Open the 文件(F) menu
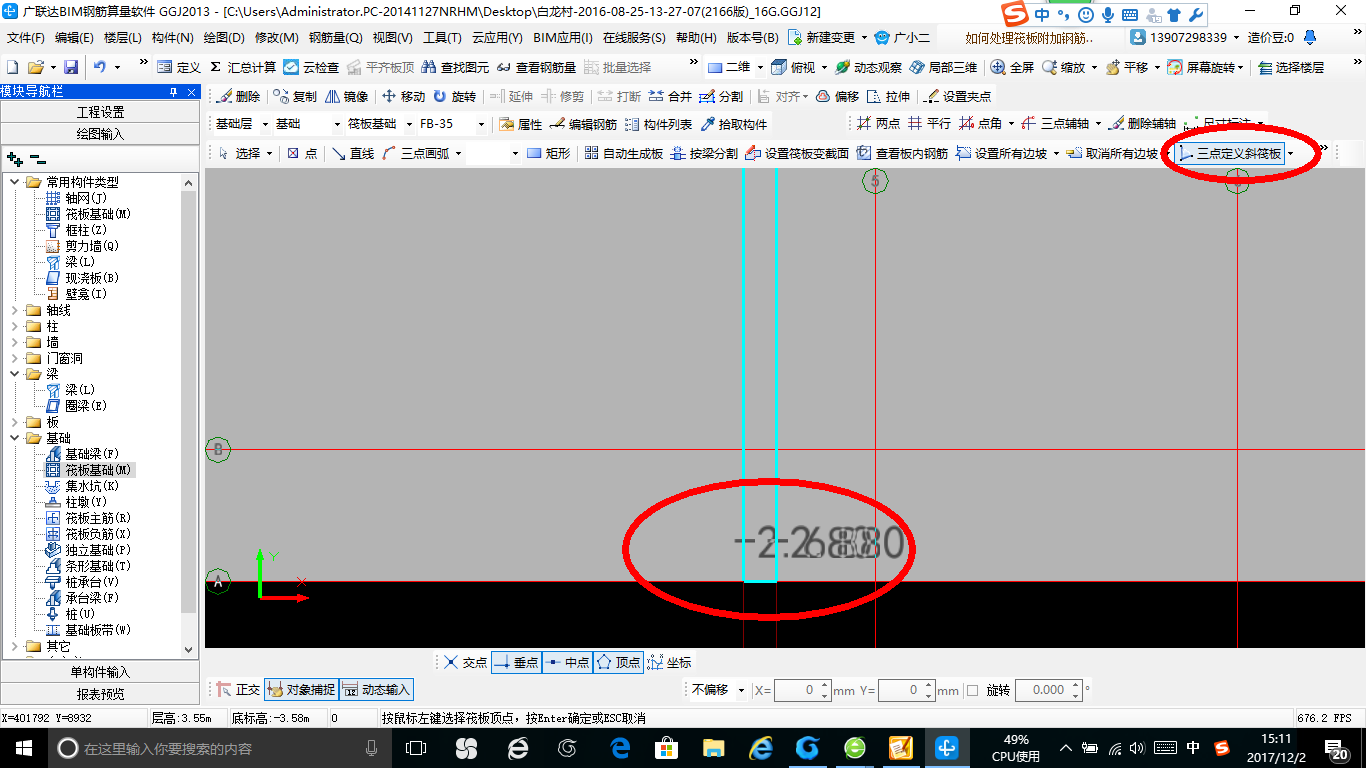The image size is (1366, 768). tap(26, 38)
